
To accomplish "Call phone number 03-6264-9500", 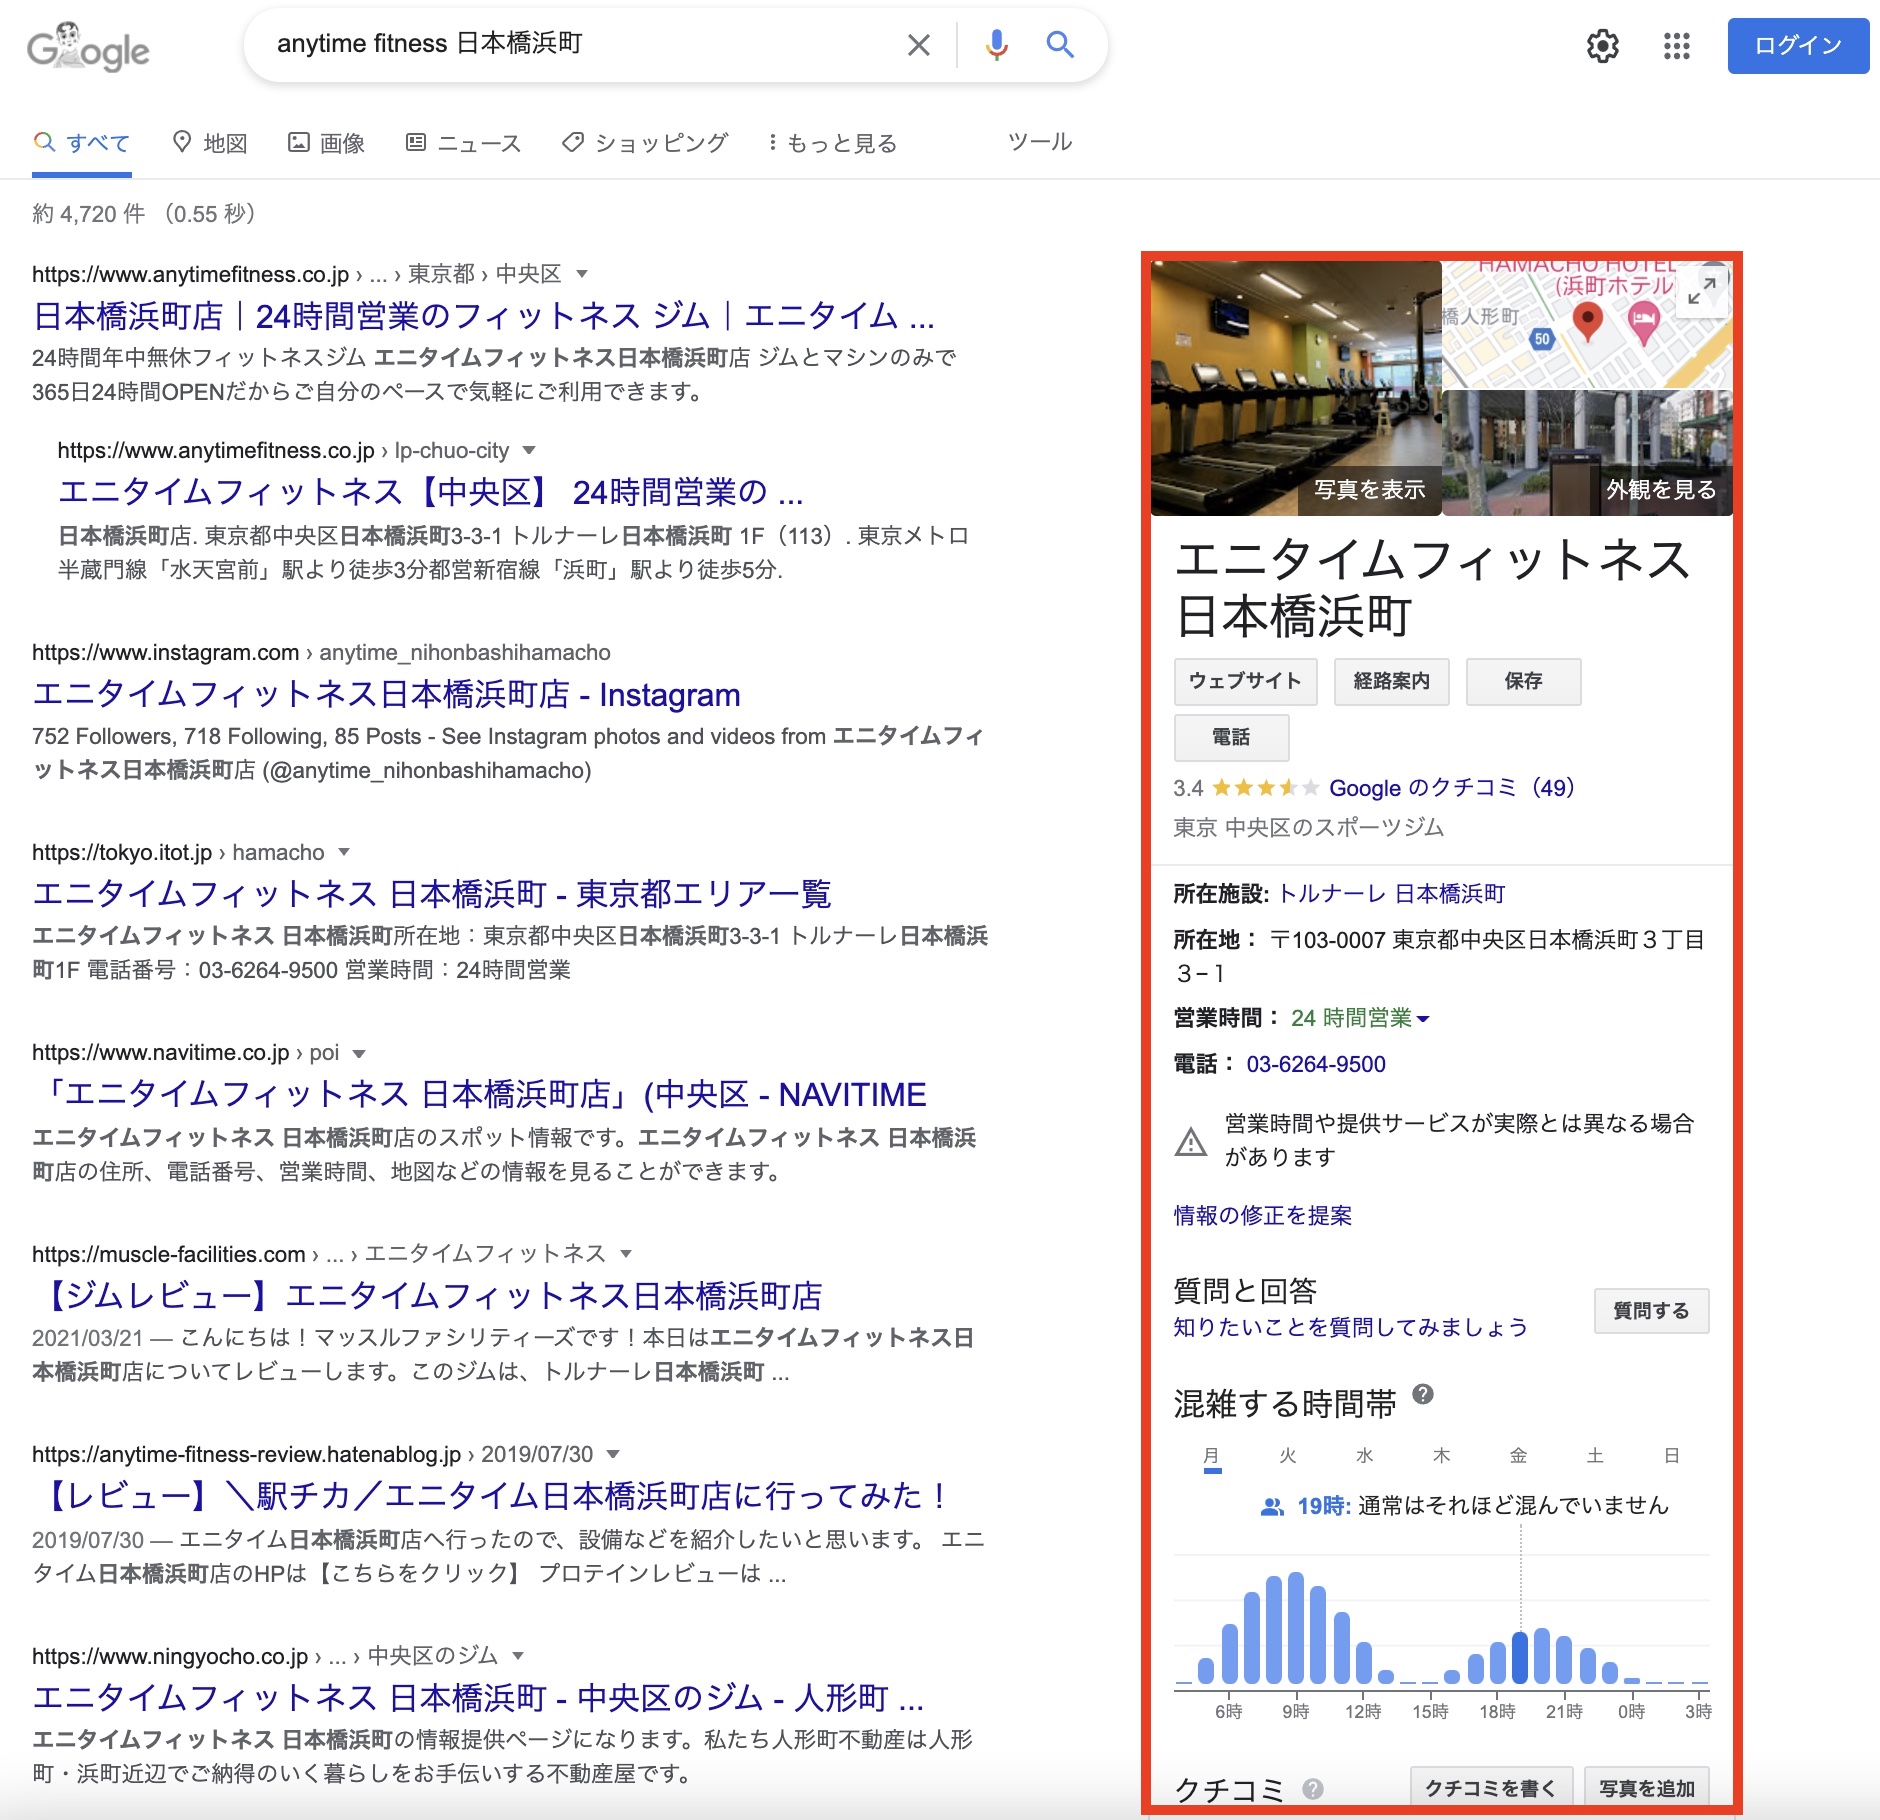I will [1316, 1064].
